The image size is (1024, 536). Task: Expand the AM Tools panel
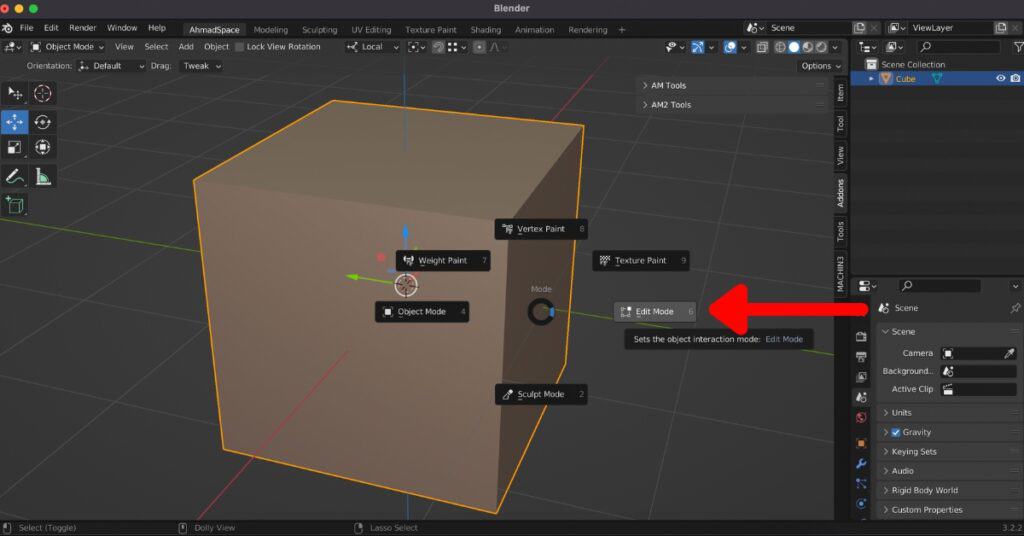click(x=668, y=86)
